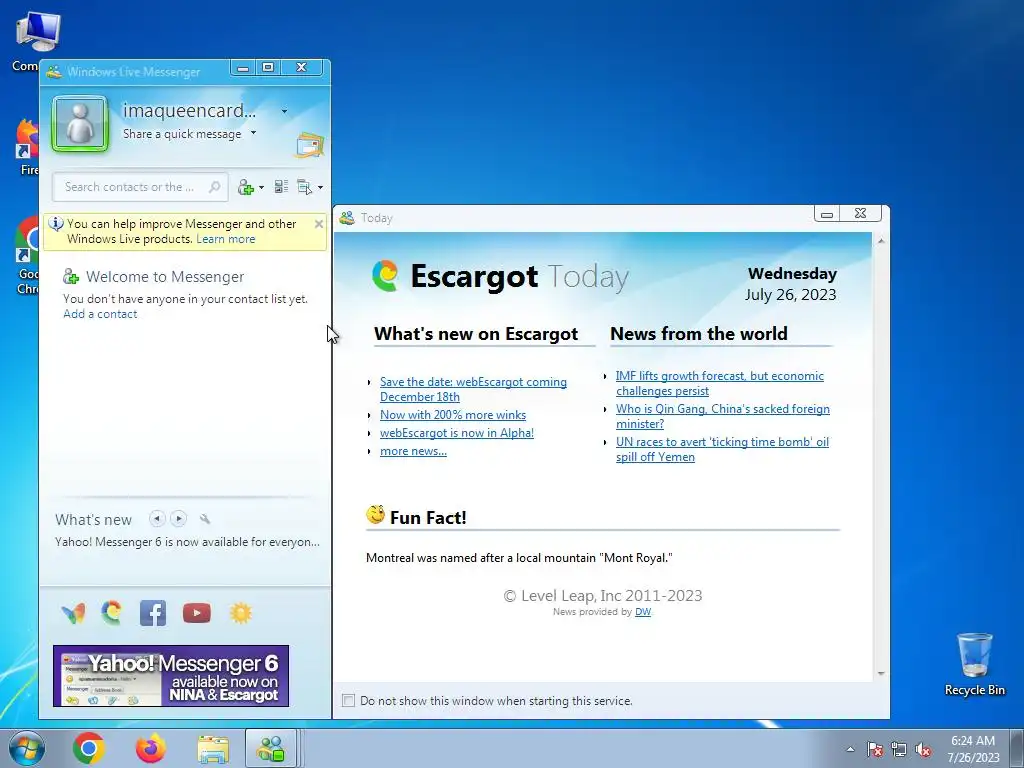Open Save the date: webEscargot coming link
The image size is (1024, 768).
(x=473, y=389)
